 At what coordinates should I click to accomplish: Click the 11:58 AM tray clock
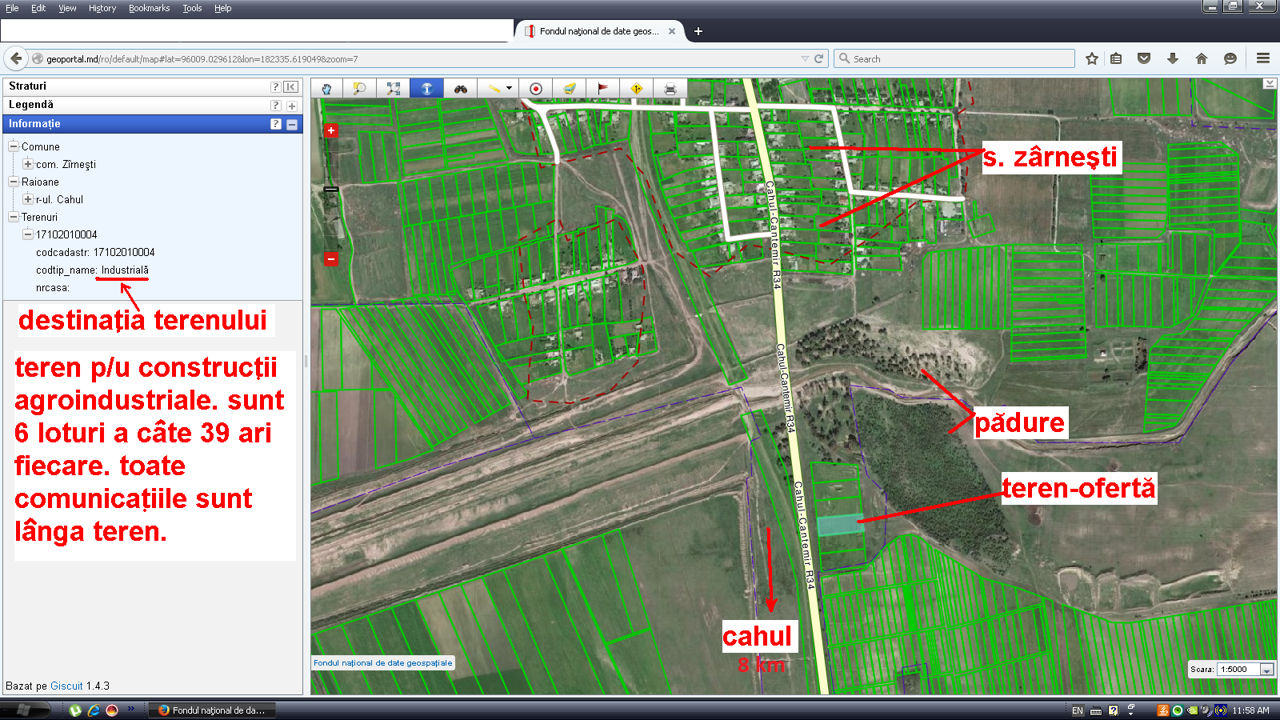1251,710
